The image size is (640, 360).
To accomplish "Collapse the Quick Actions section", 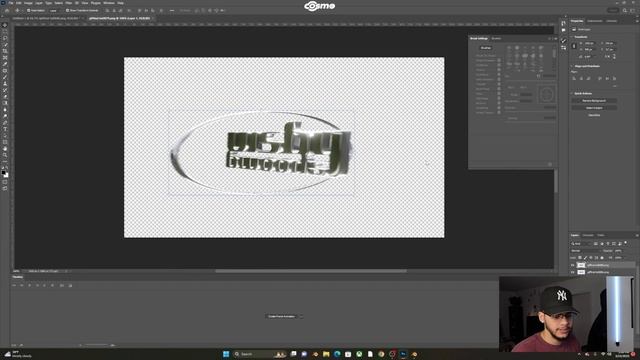I will (571, 93).
